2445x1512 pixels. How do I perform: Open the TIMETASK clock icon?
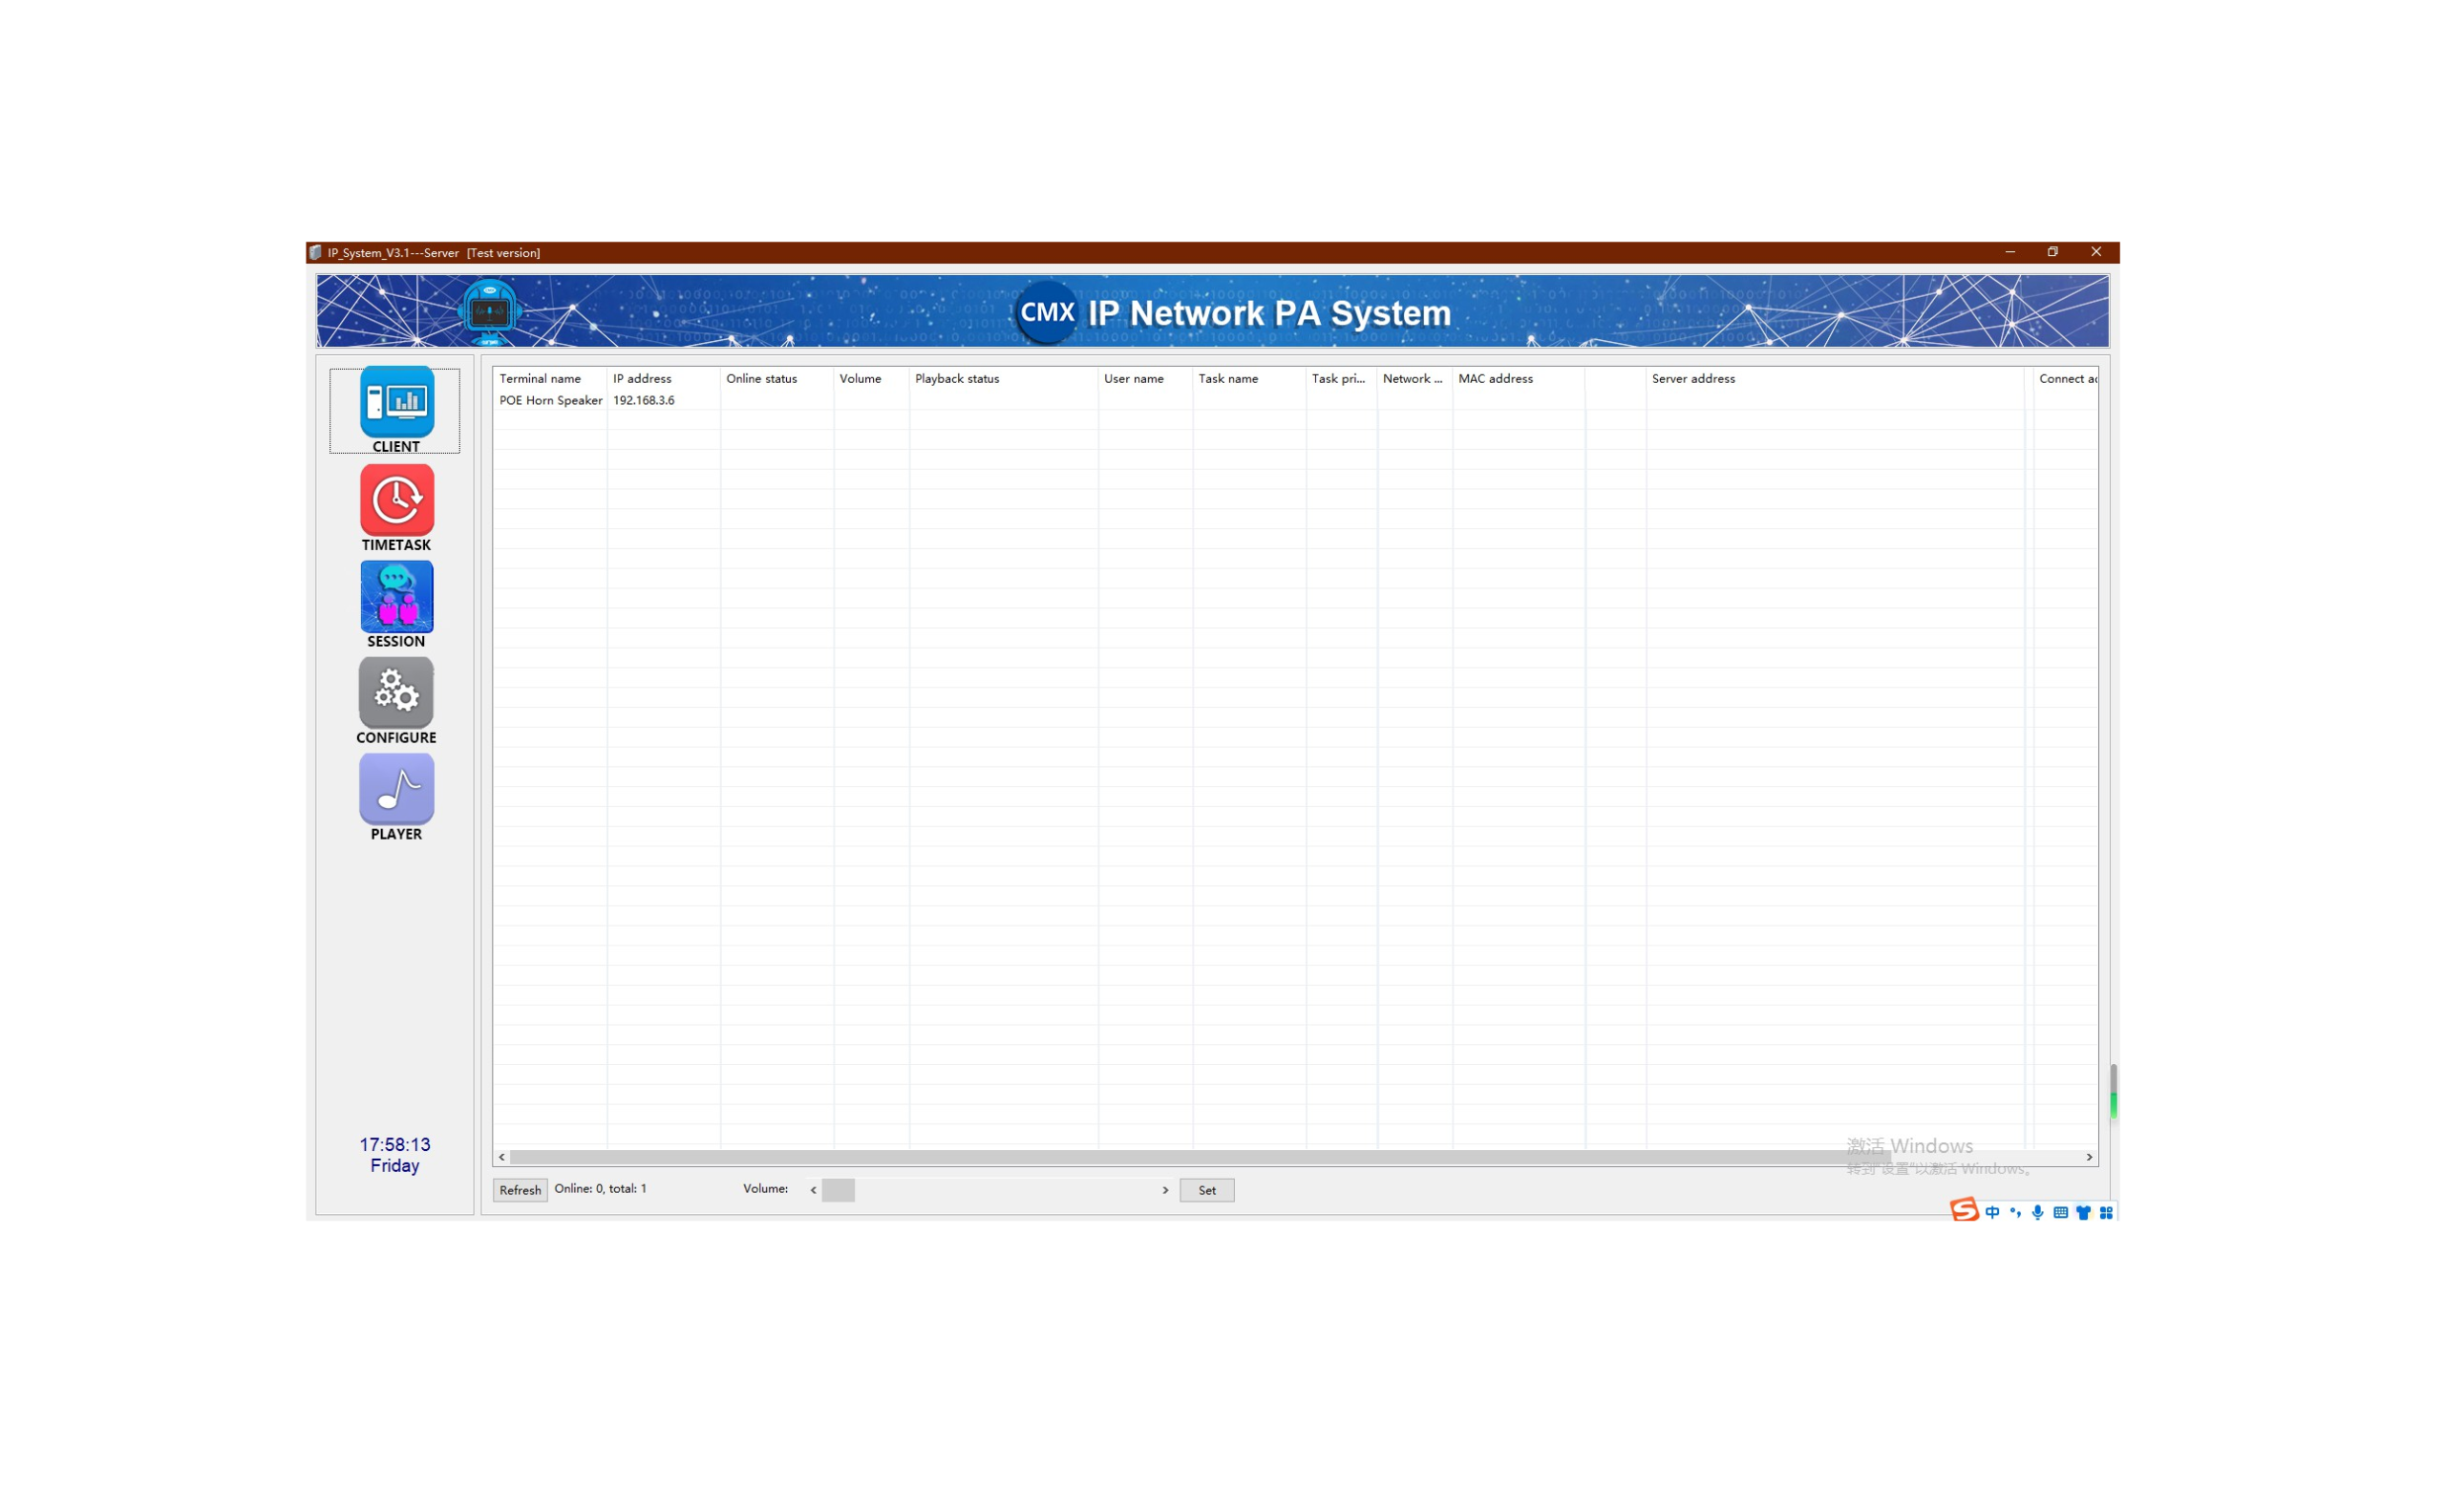[x=396, y=500]
